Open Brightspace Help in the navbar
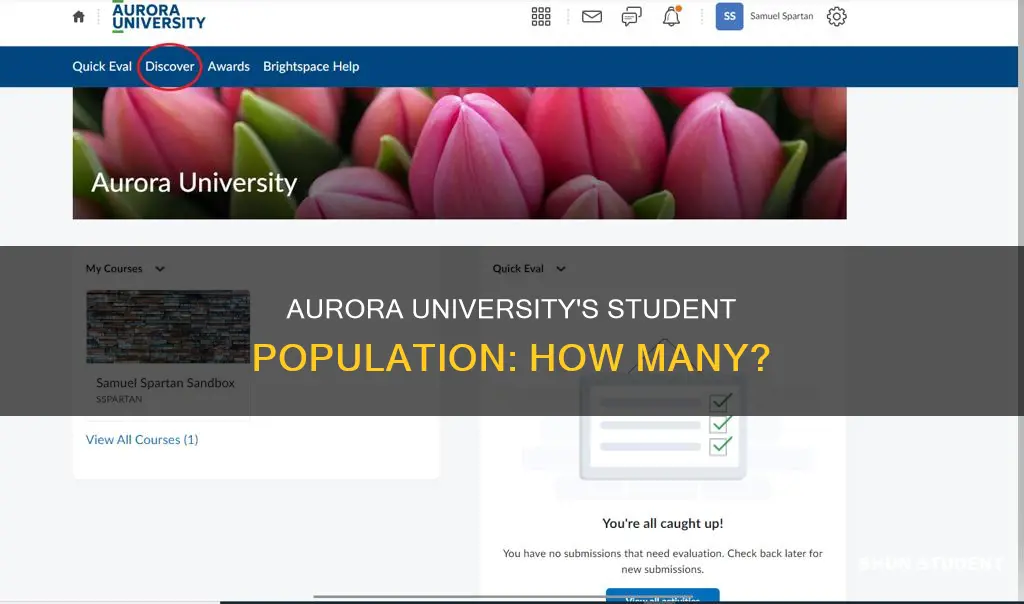Image resolution: width=1024 pixels, height=604 pixels. (311, 67)
